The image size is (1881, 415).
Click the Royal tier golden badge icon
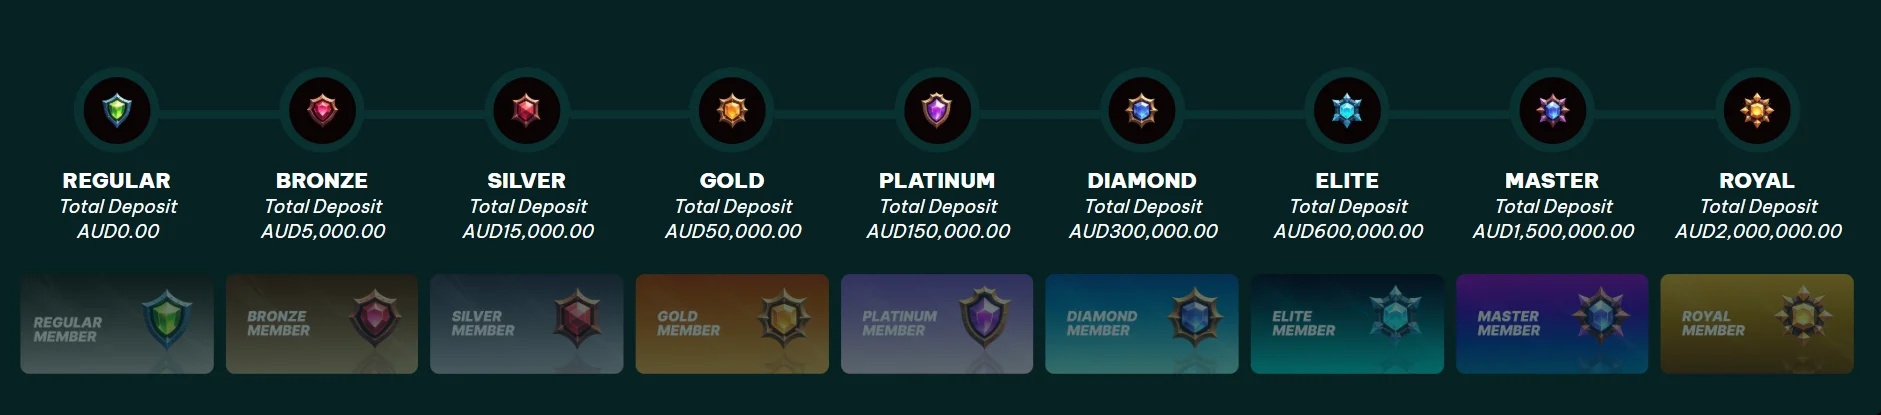pyautogui.click(x=1757, y=109)
